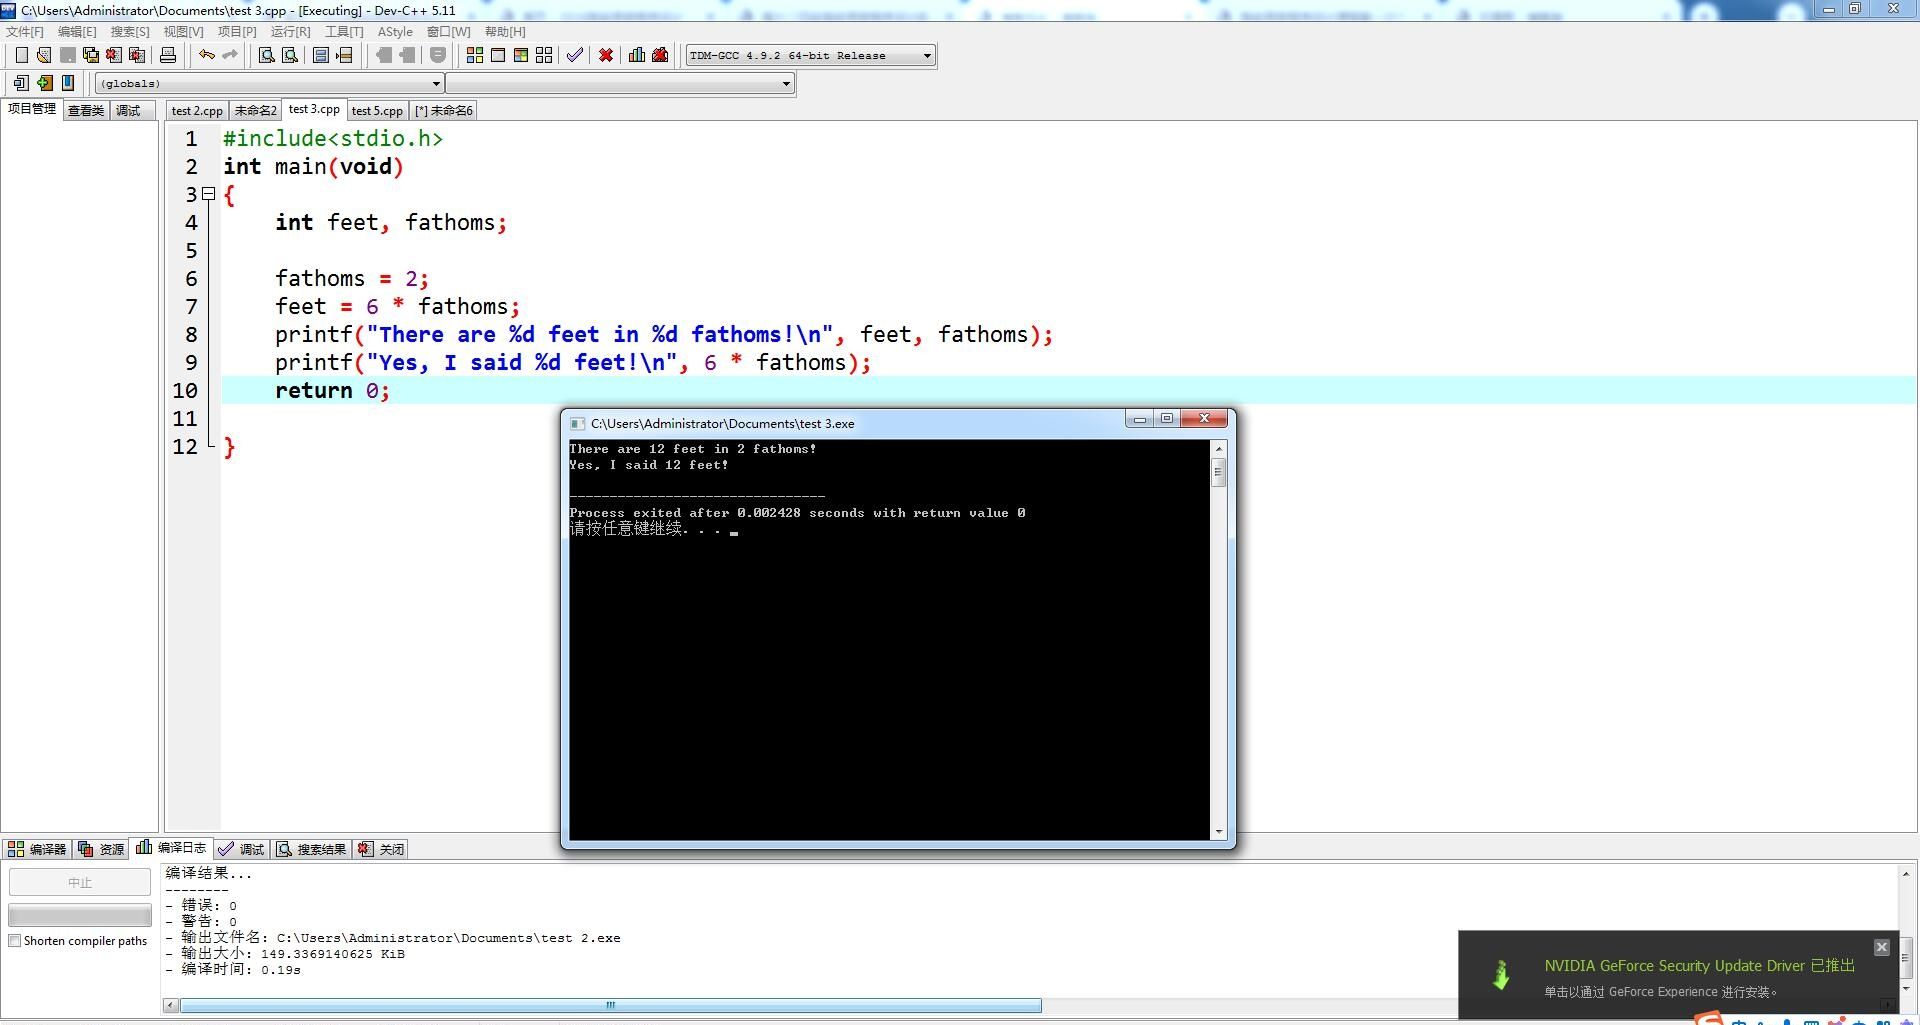Viewport: 1920px width, 1025px height.
Task: Start debugging with the checkmark icon
Action: (575, 56)
